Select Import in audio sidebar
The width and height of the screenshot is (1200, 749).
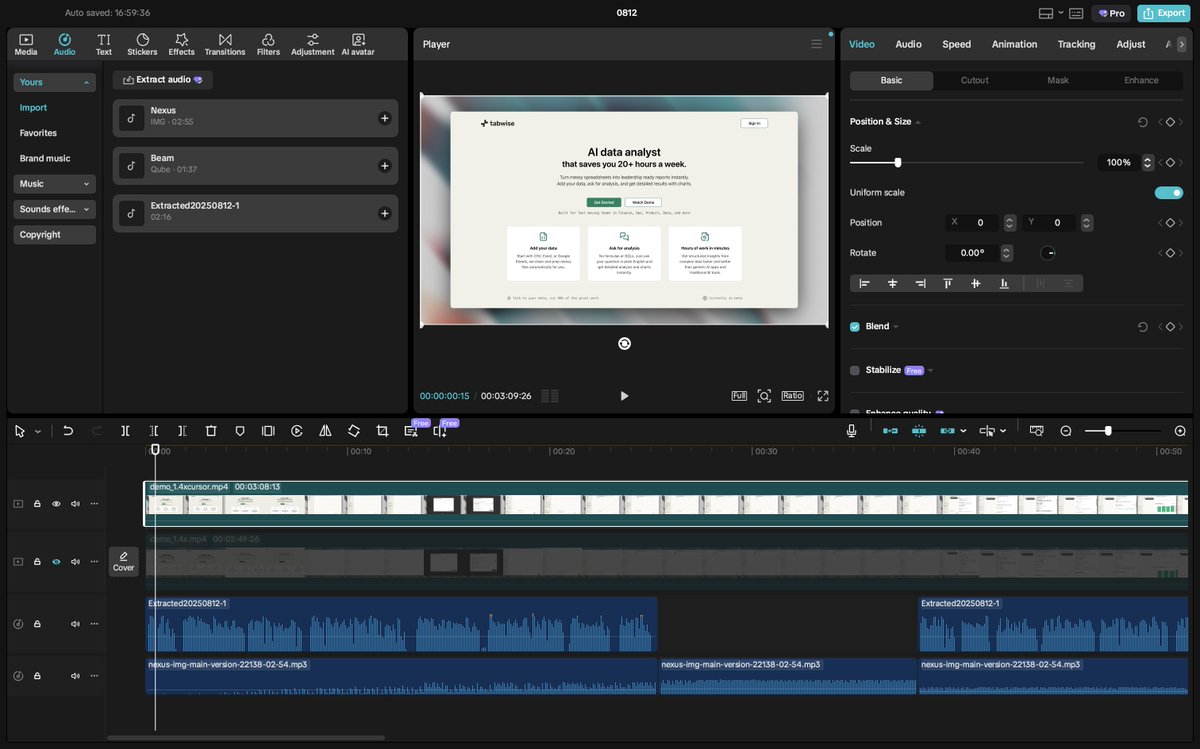(34, 108)
